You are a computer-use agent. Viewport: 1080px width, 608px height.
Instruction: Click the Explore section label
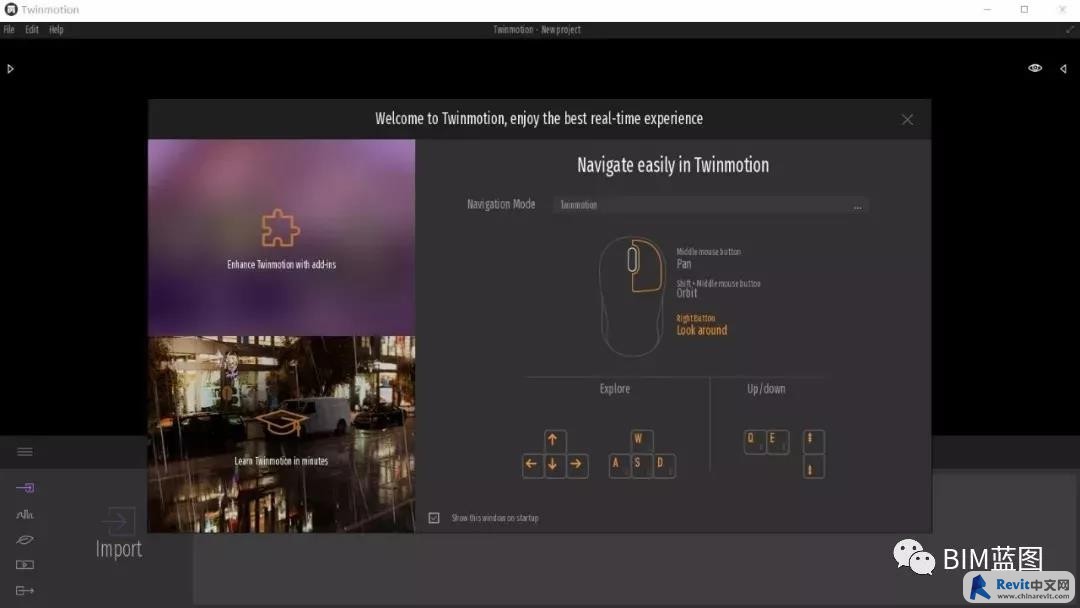614,389
